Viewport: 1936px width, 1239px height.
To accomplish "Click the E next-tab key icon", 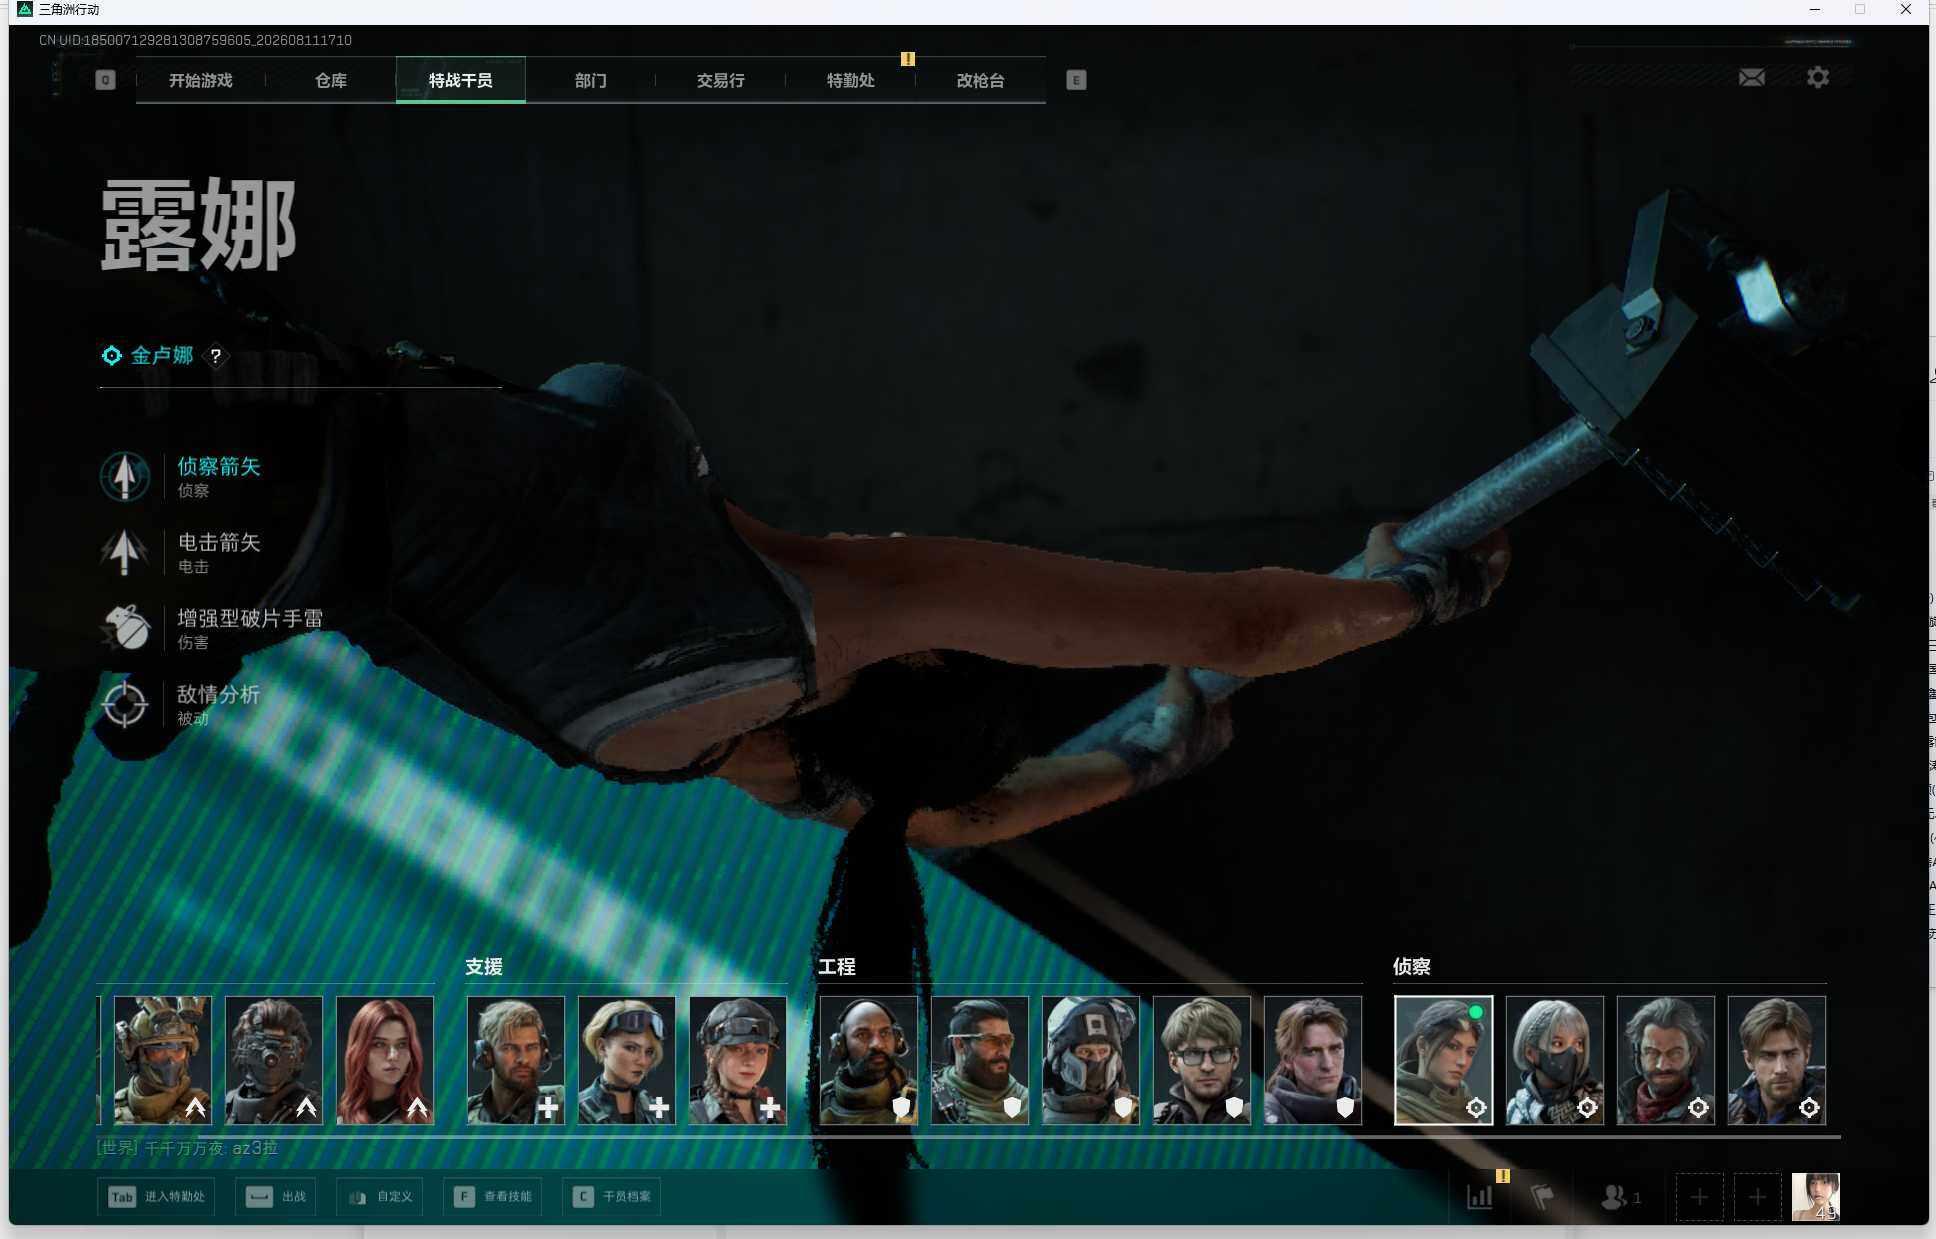I will point(1076,80).
